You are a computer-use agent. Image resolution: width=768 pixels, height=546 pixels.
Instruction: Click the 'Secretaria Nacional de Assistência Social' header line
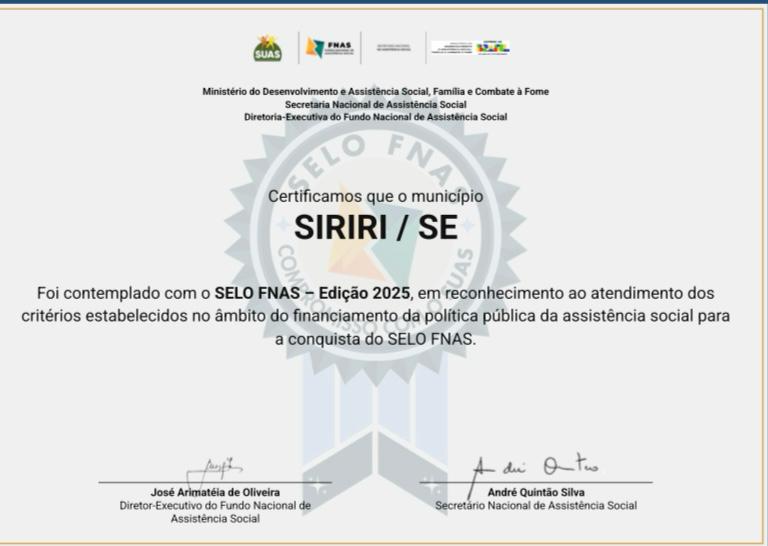[x=375, y=104]
